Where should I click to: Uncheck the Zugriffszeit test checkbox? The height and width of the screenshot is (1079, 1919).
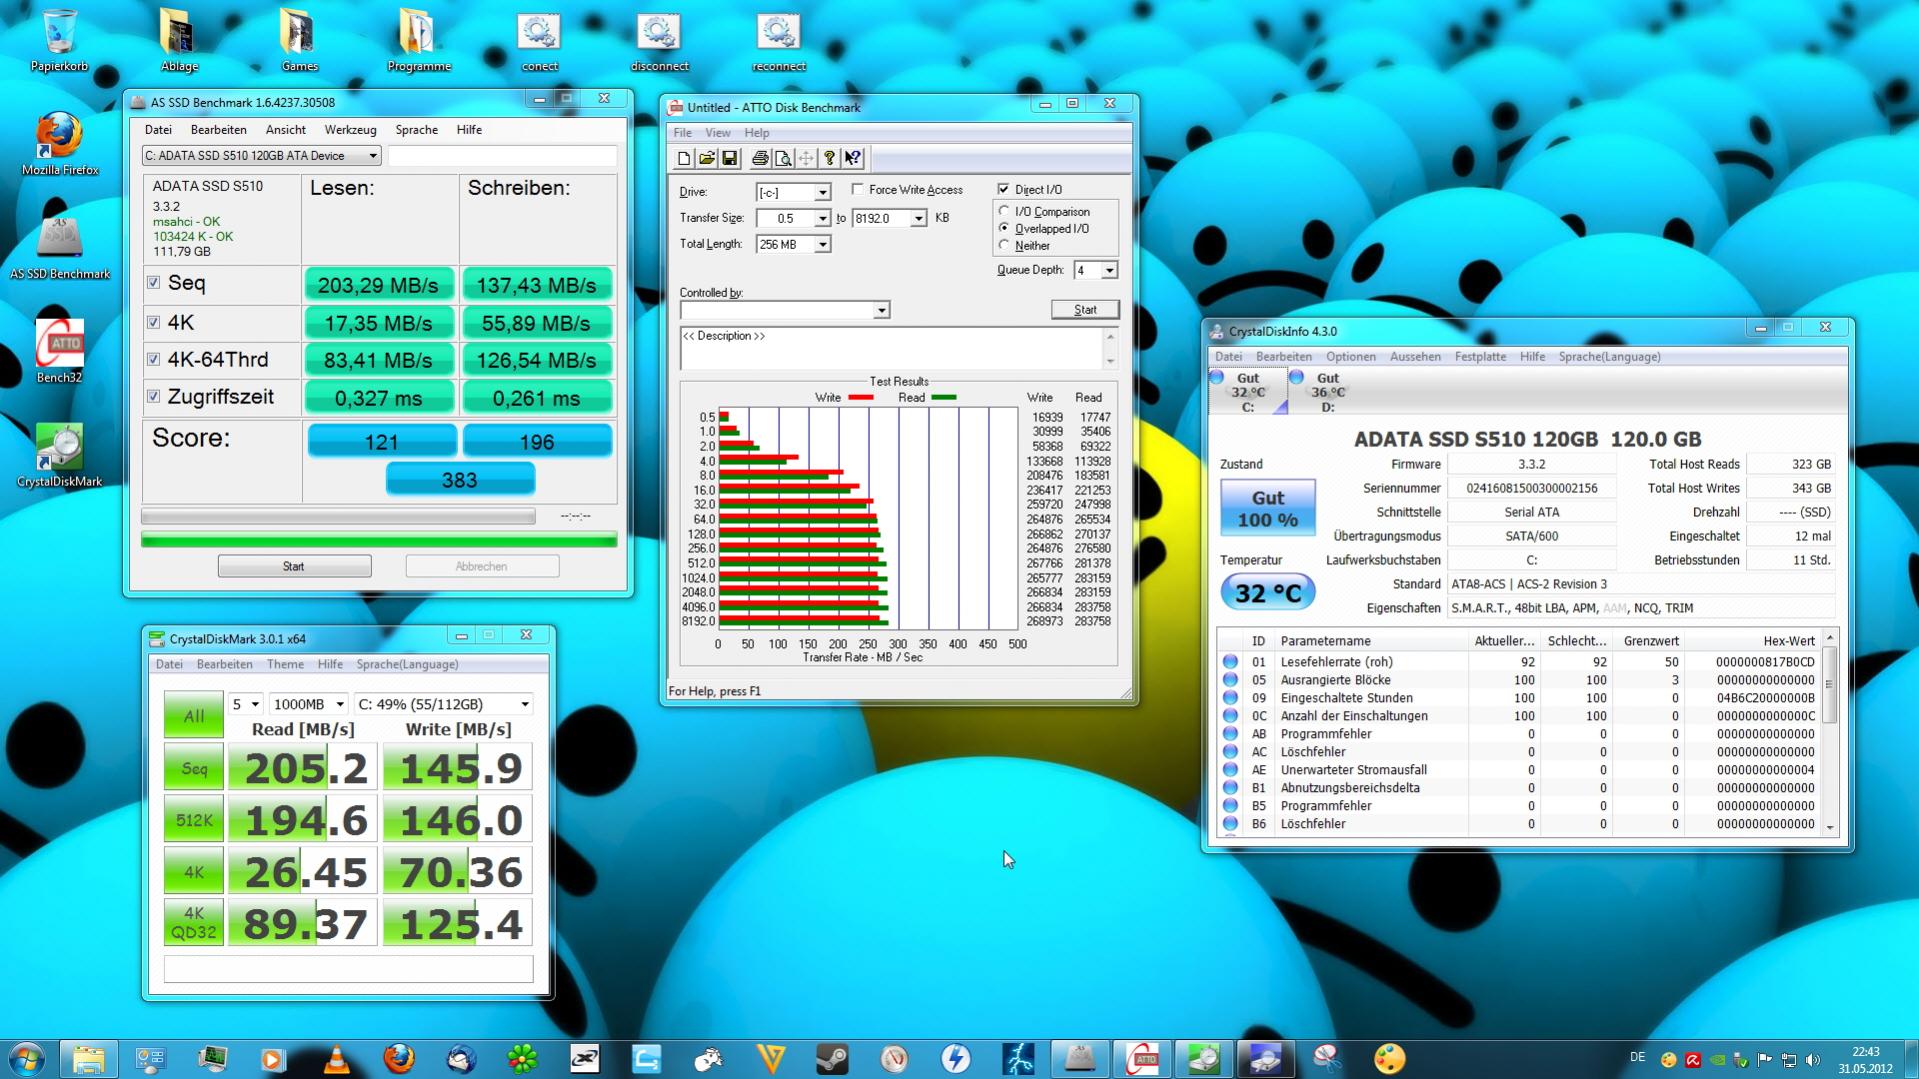153,396
